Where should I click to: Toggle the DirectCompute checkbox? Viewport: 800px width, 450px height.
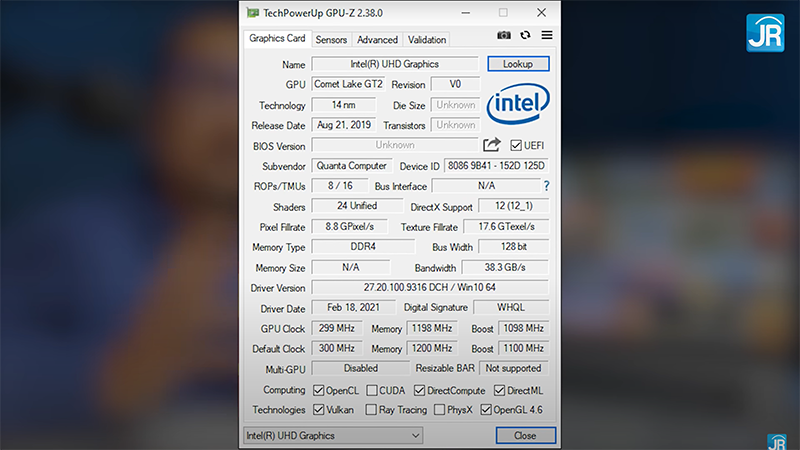(419, 391)
